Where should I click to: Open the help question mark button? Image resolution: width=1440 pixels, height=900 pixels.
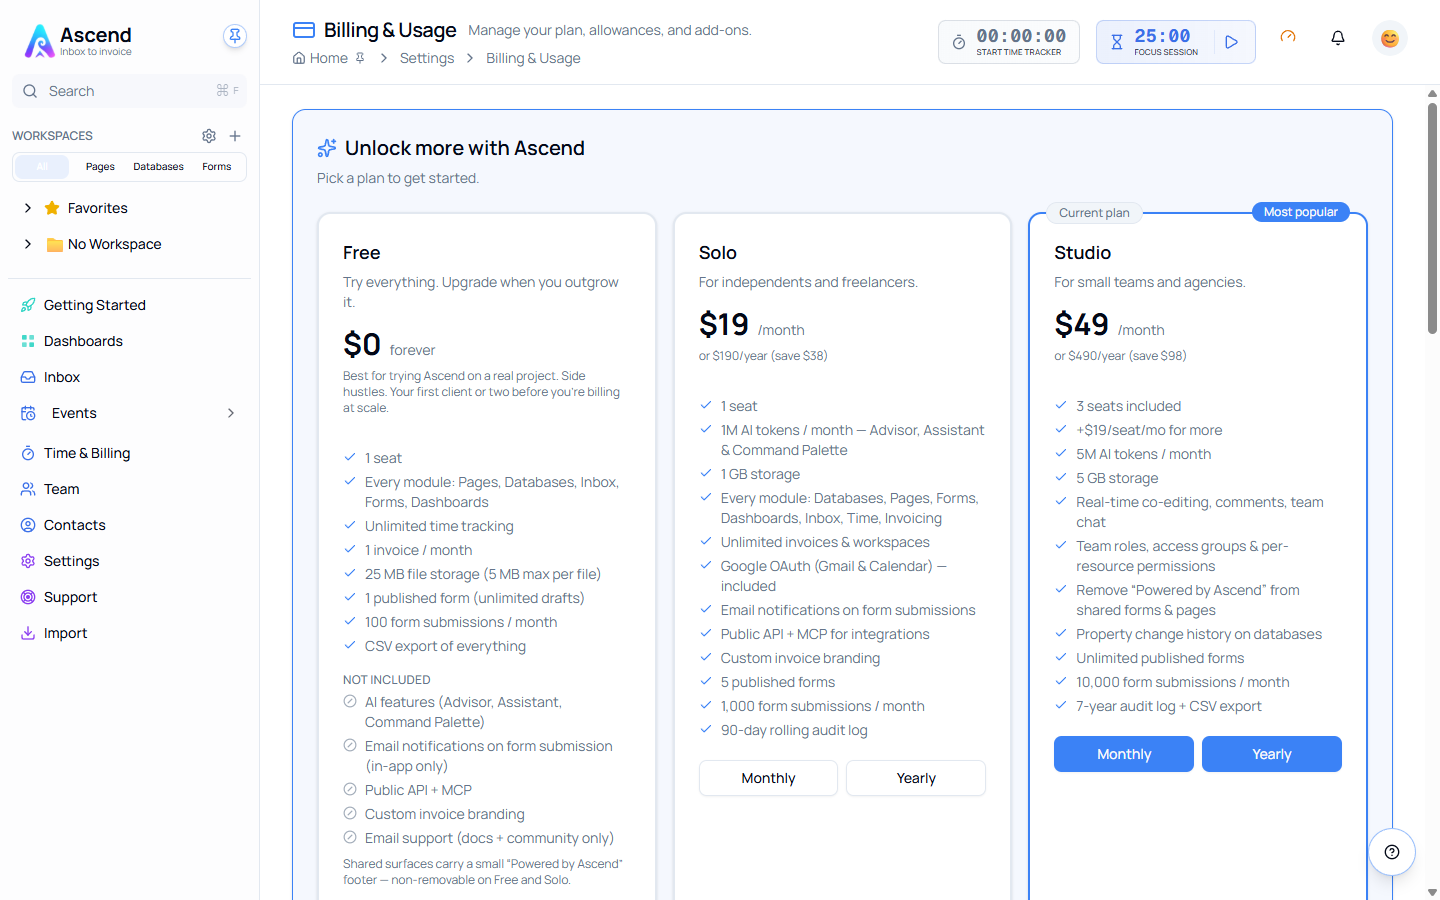pos(1392,852)
